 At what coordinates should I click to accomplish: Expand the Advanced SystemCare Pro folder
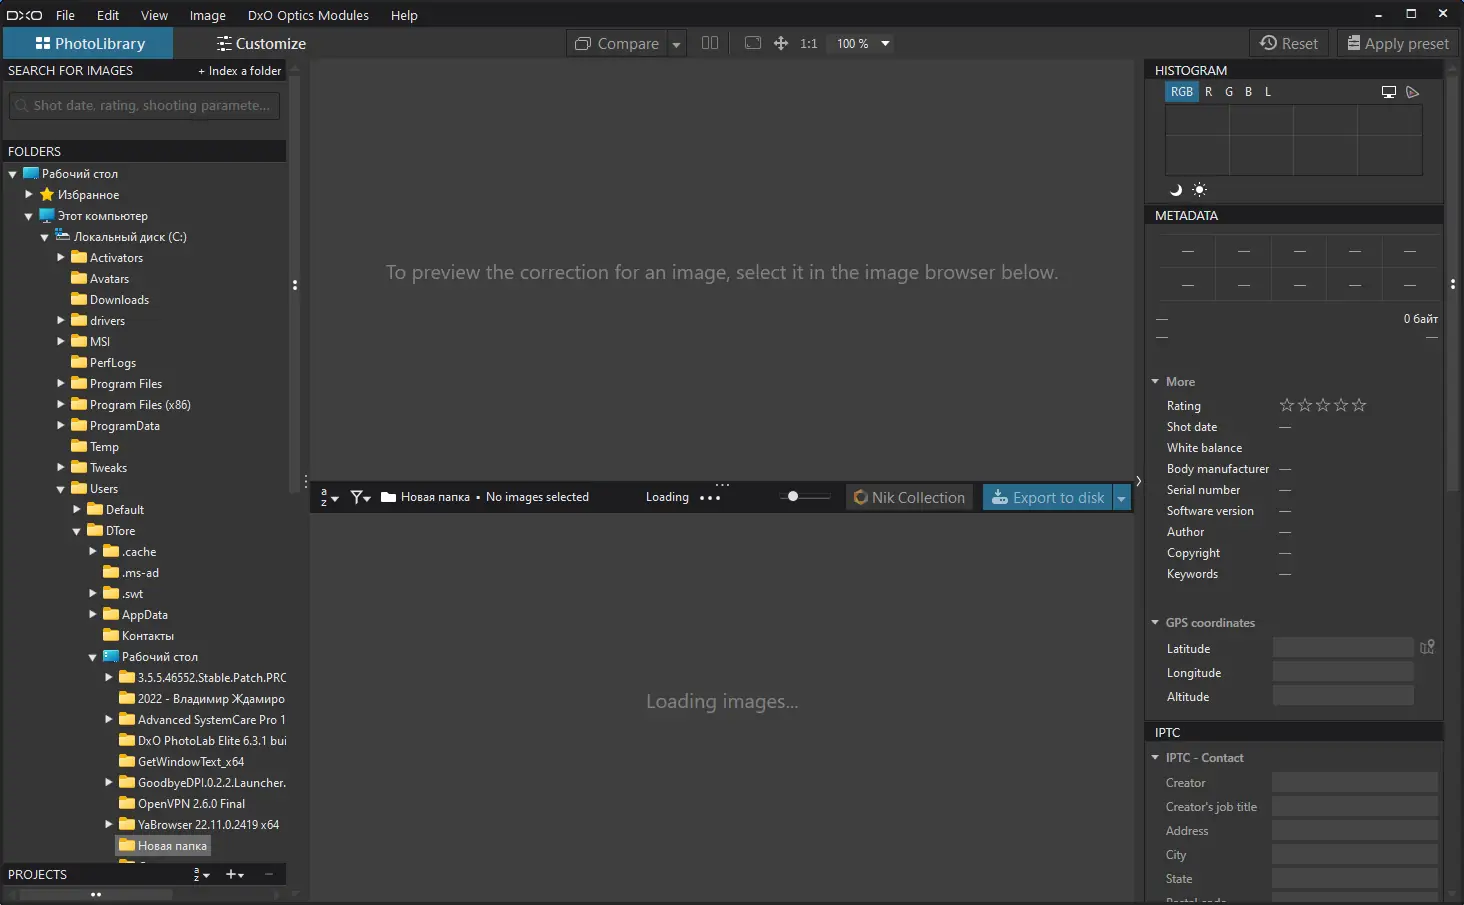[109, 719]
